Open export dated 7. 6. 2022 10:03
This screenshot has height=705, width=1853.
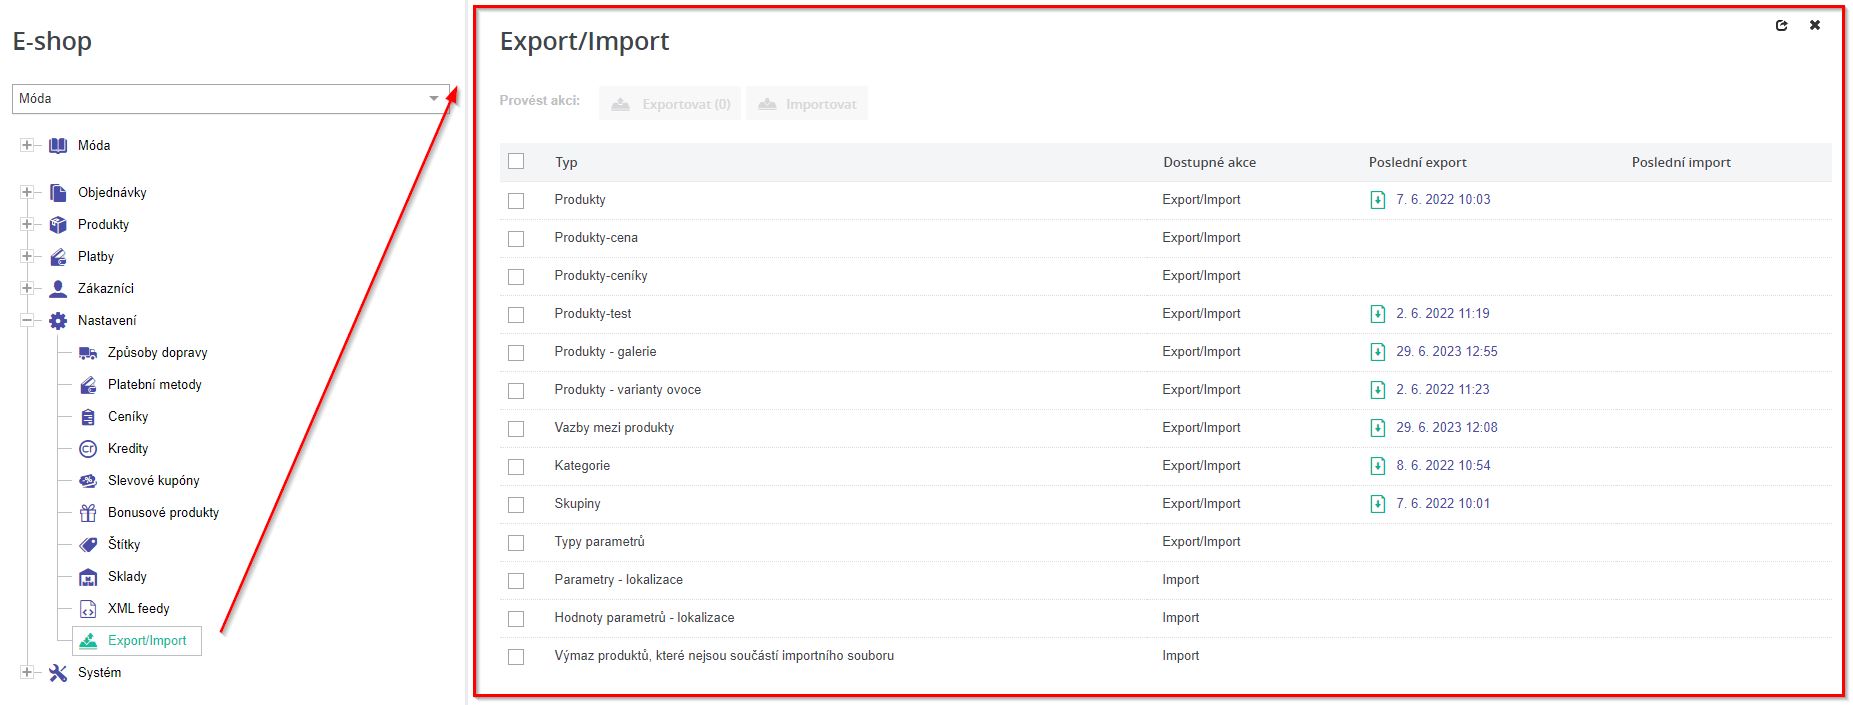click(x=1443, y=200)
